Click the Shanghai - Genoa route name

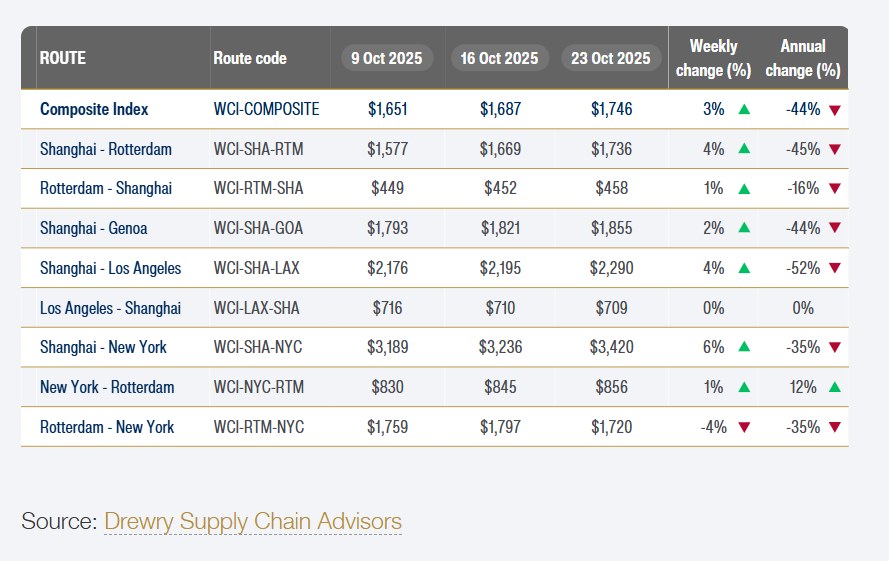coord(94,228)
